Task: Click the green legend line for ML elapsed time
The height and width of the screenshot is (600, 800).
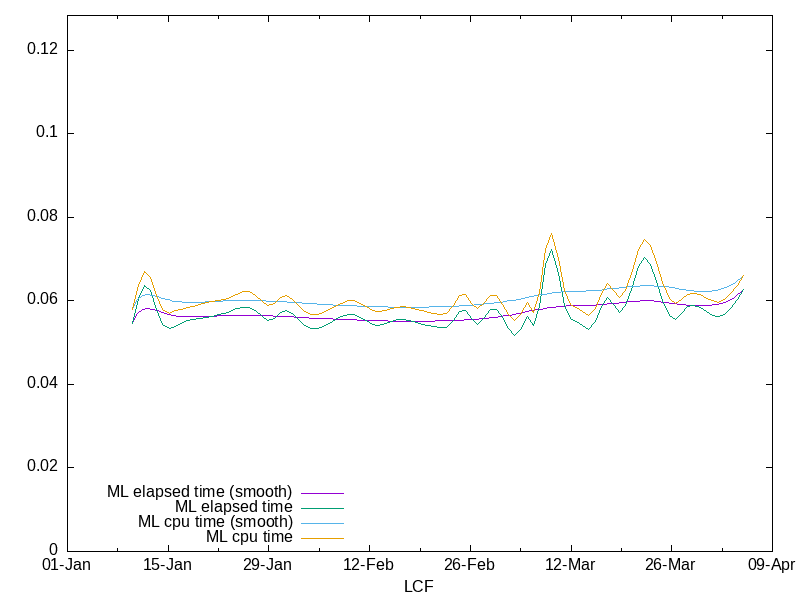Action: [x=321, y=508]
